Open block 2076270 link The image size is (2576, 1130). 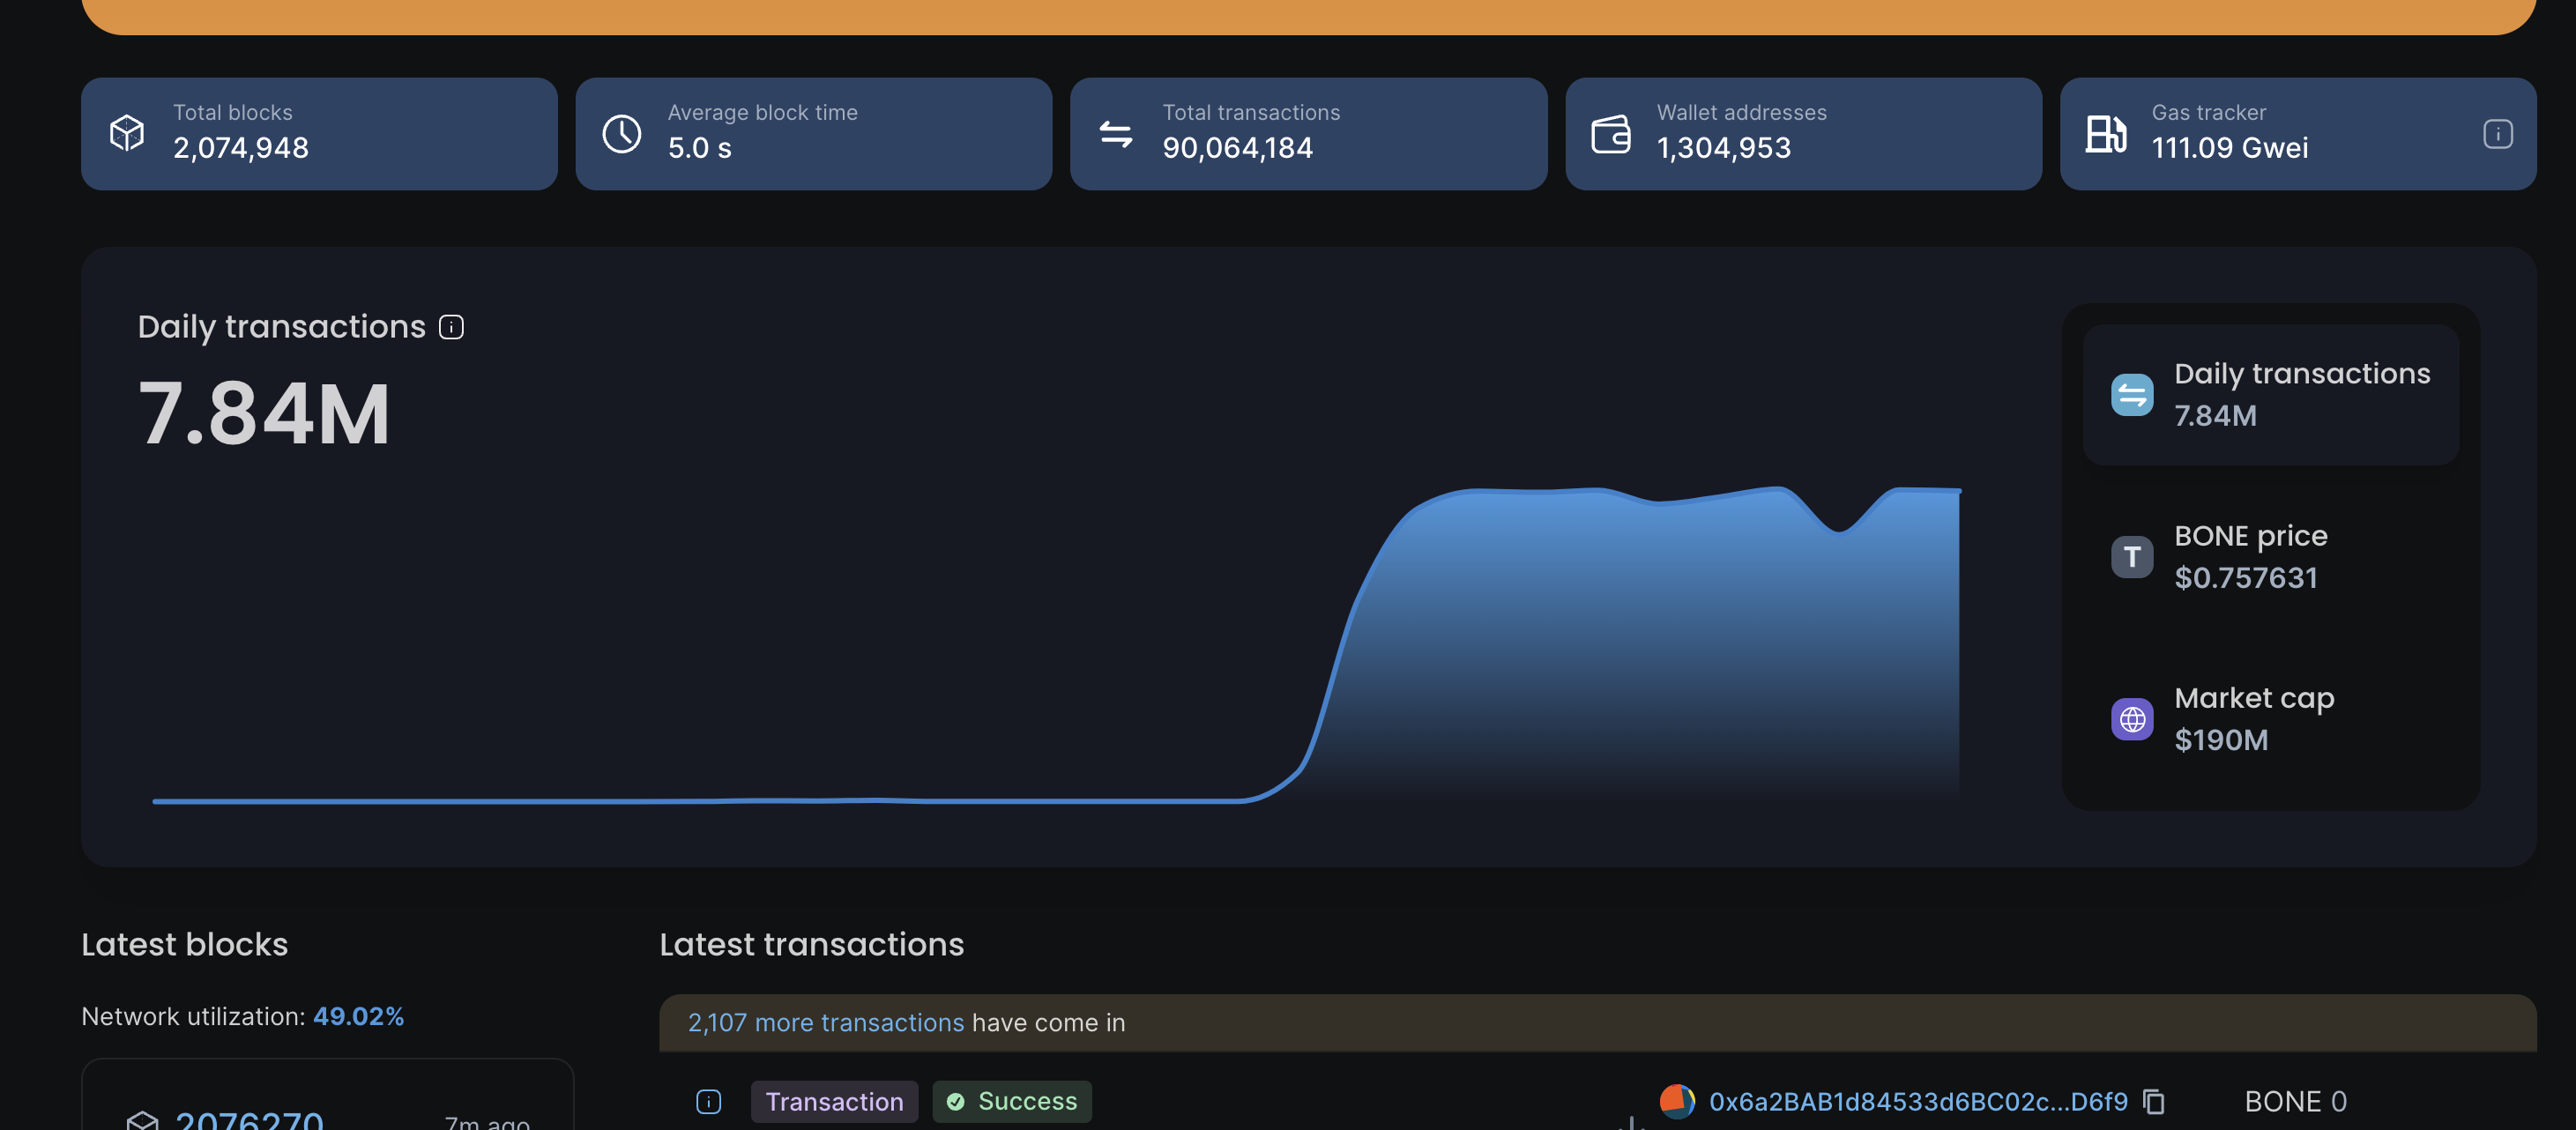(249, 1120)
